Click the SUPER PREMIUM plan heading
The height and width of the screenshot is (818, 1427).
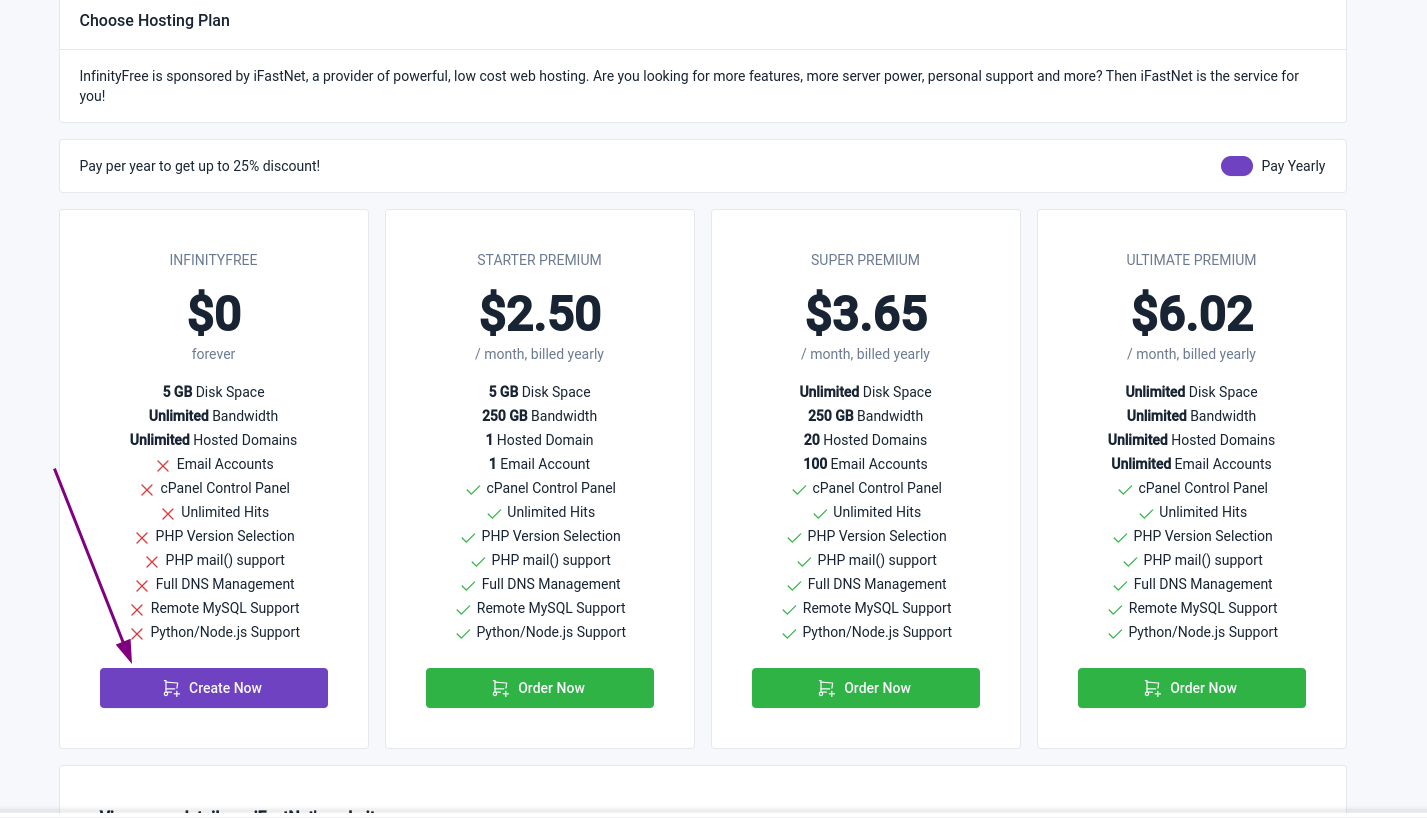[866, 260]
